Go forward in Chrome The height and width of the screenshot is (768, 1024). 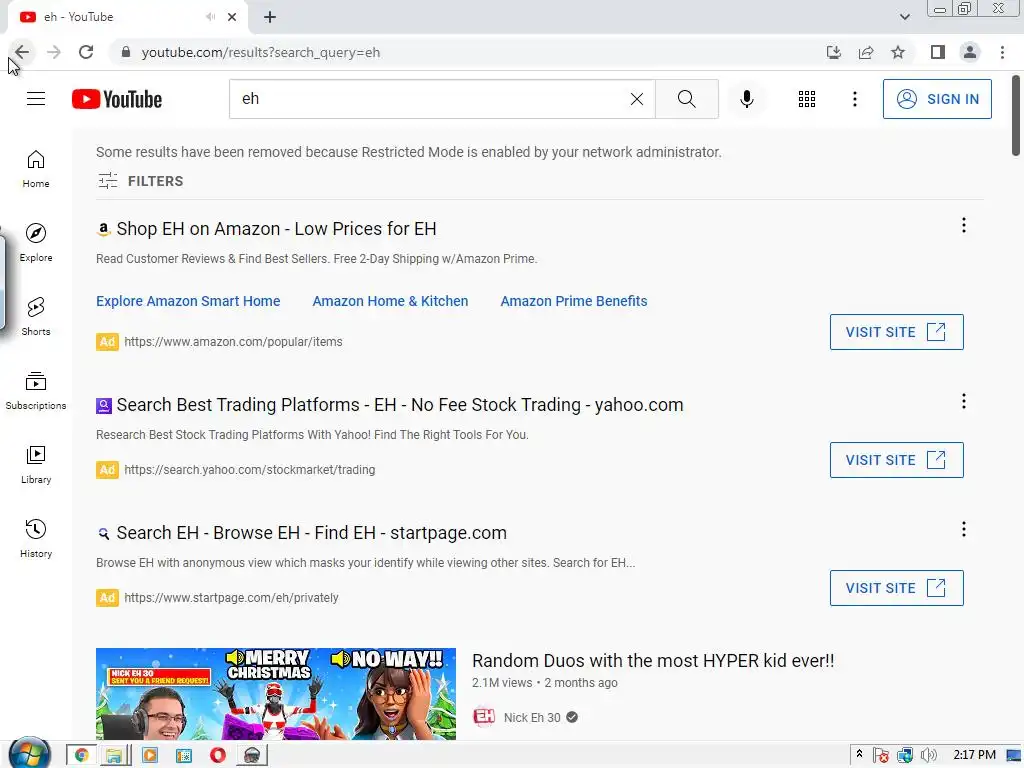coord(54,52)
